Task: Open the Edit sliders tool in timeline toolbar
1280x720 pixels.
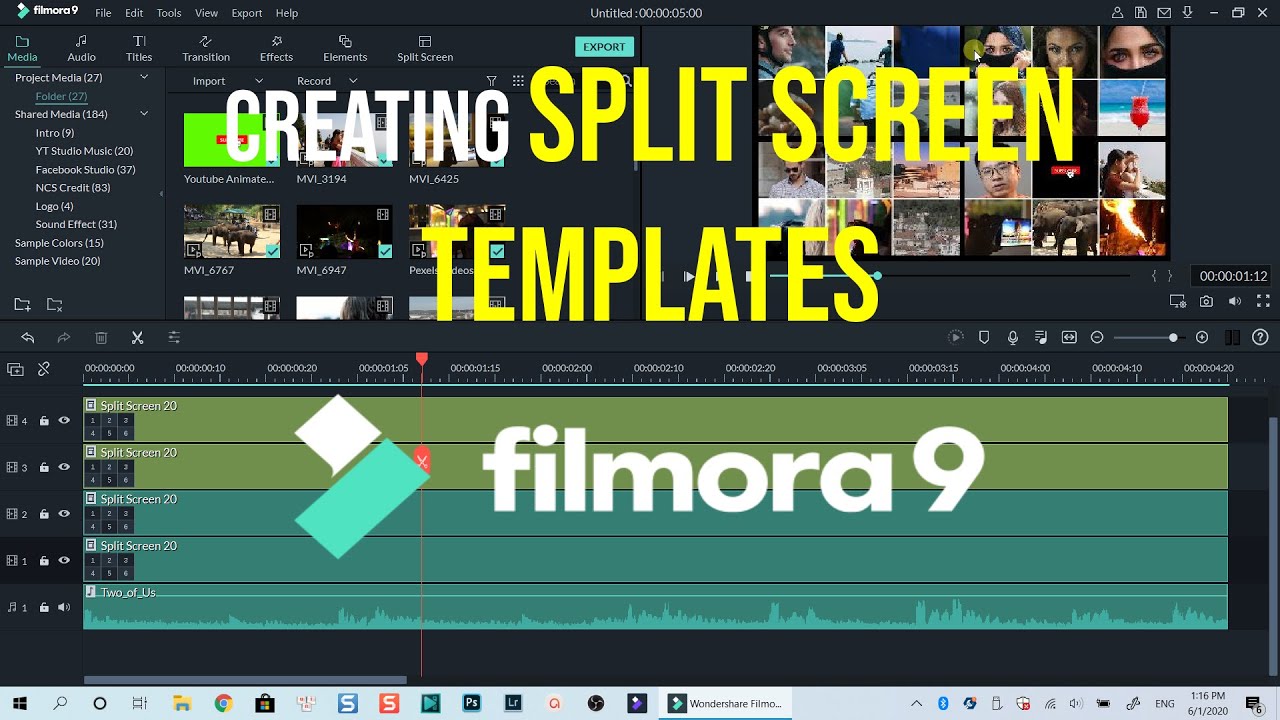Action: coord(174,338)
